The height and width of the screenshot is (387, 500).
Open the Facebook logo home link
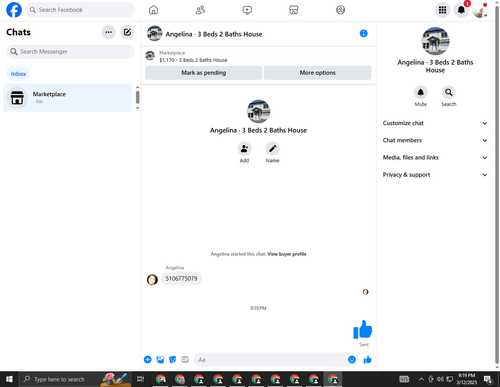pos(14,10)
